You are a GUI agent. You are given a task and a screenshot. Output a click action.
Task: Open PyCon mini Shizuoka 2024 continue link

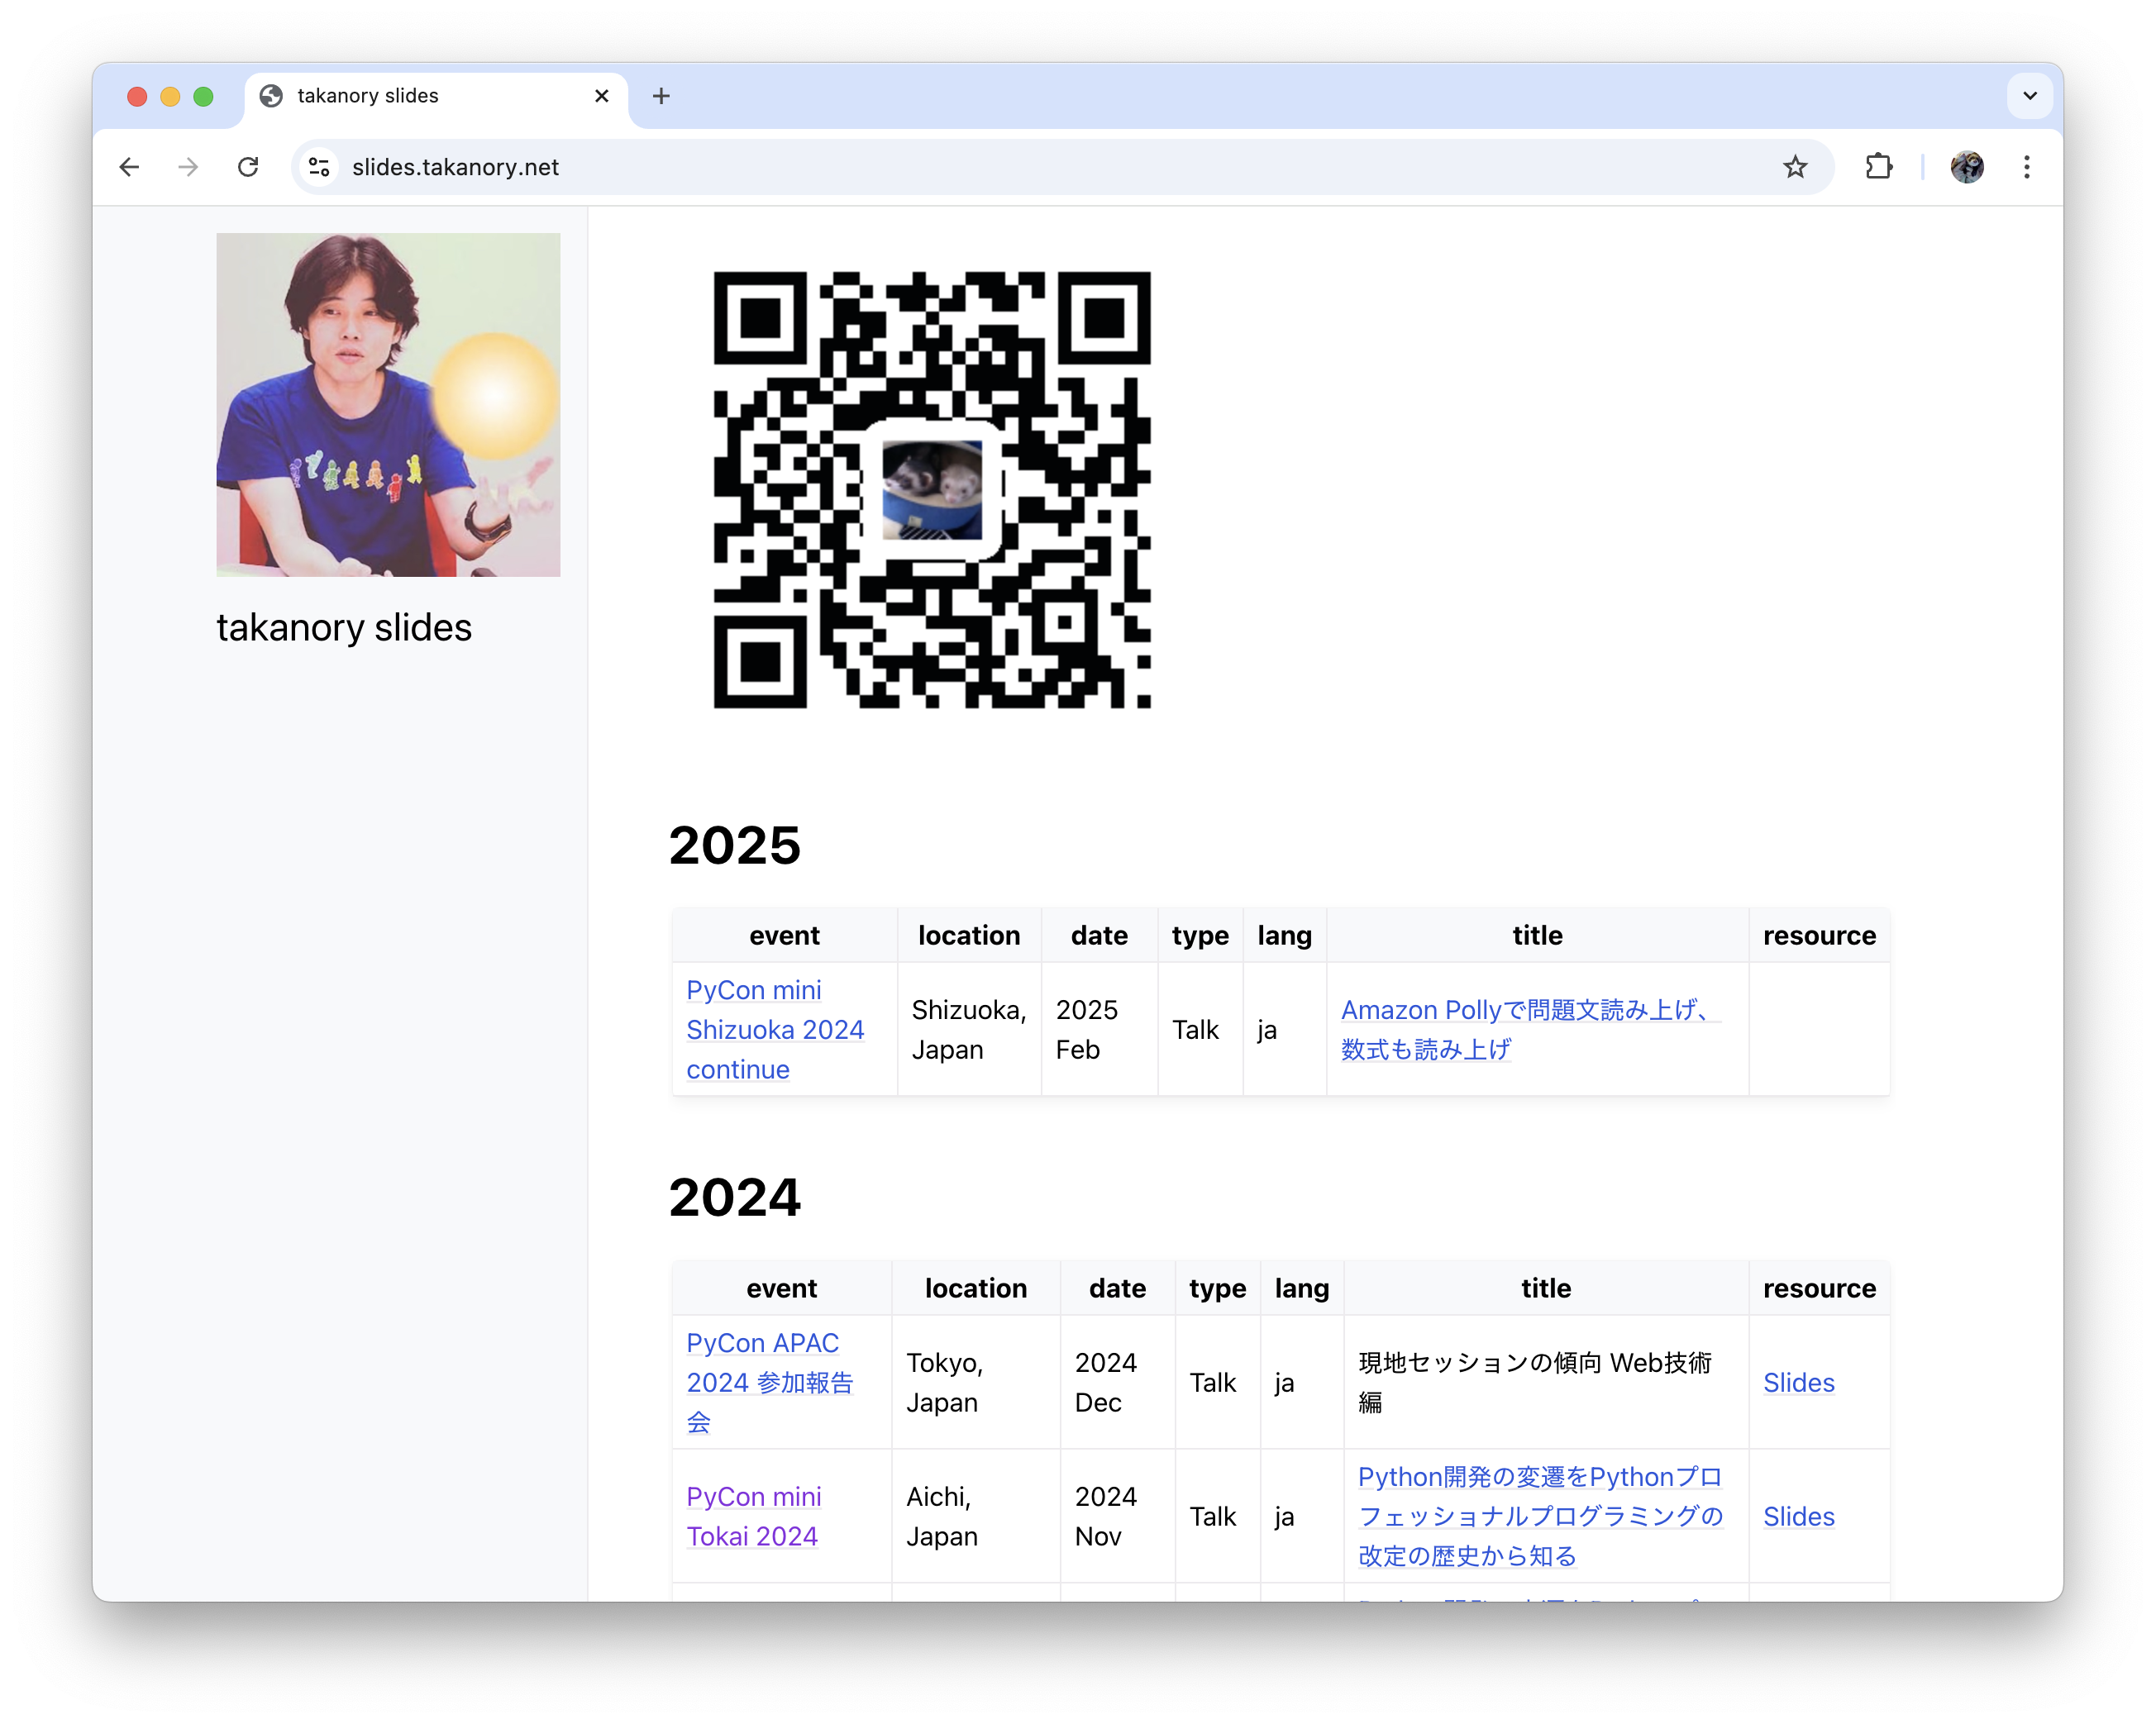coord(774,1029)
